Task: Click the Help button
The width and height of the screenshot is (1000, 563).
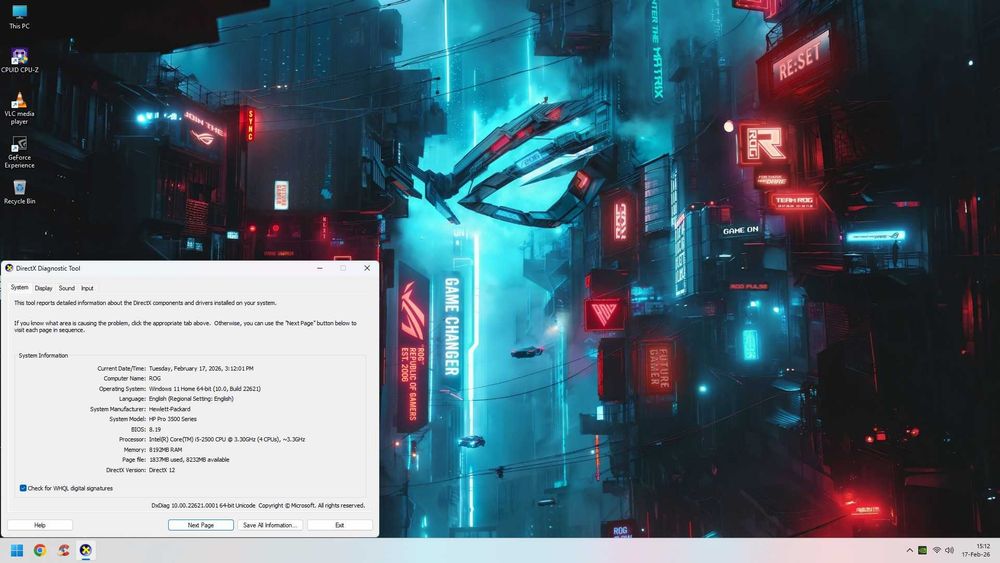Action: click(40, 525)
